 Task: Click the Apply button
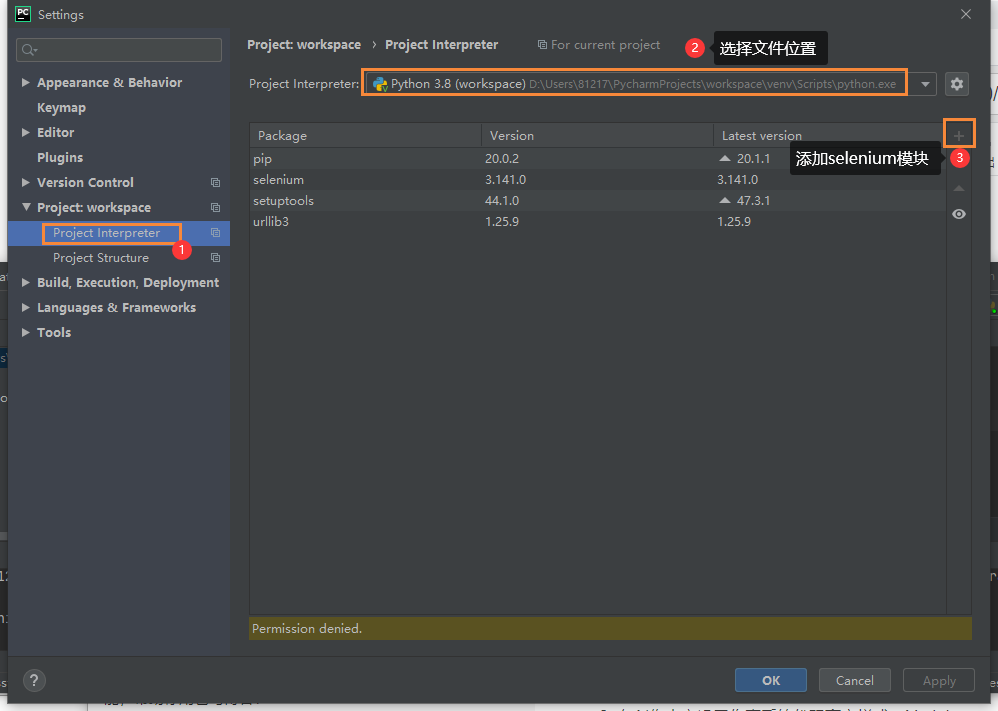[x=939, y=680]
